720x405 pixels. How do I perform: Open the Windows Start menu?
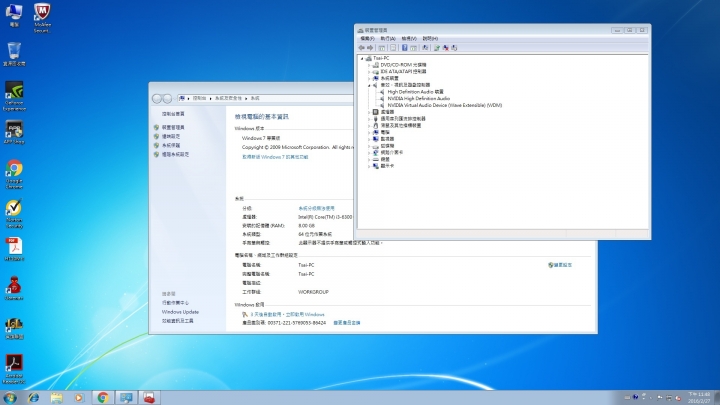coord(10,398)
